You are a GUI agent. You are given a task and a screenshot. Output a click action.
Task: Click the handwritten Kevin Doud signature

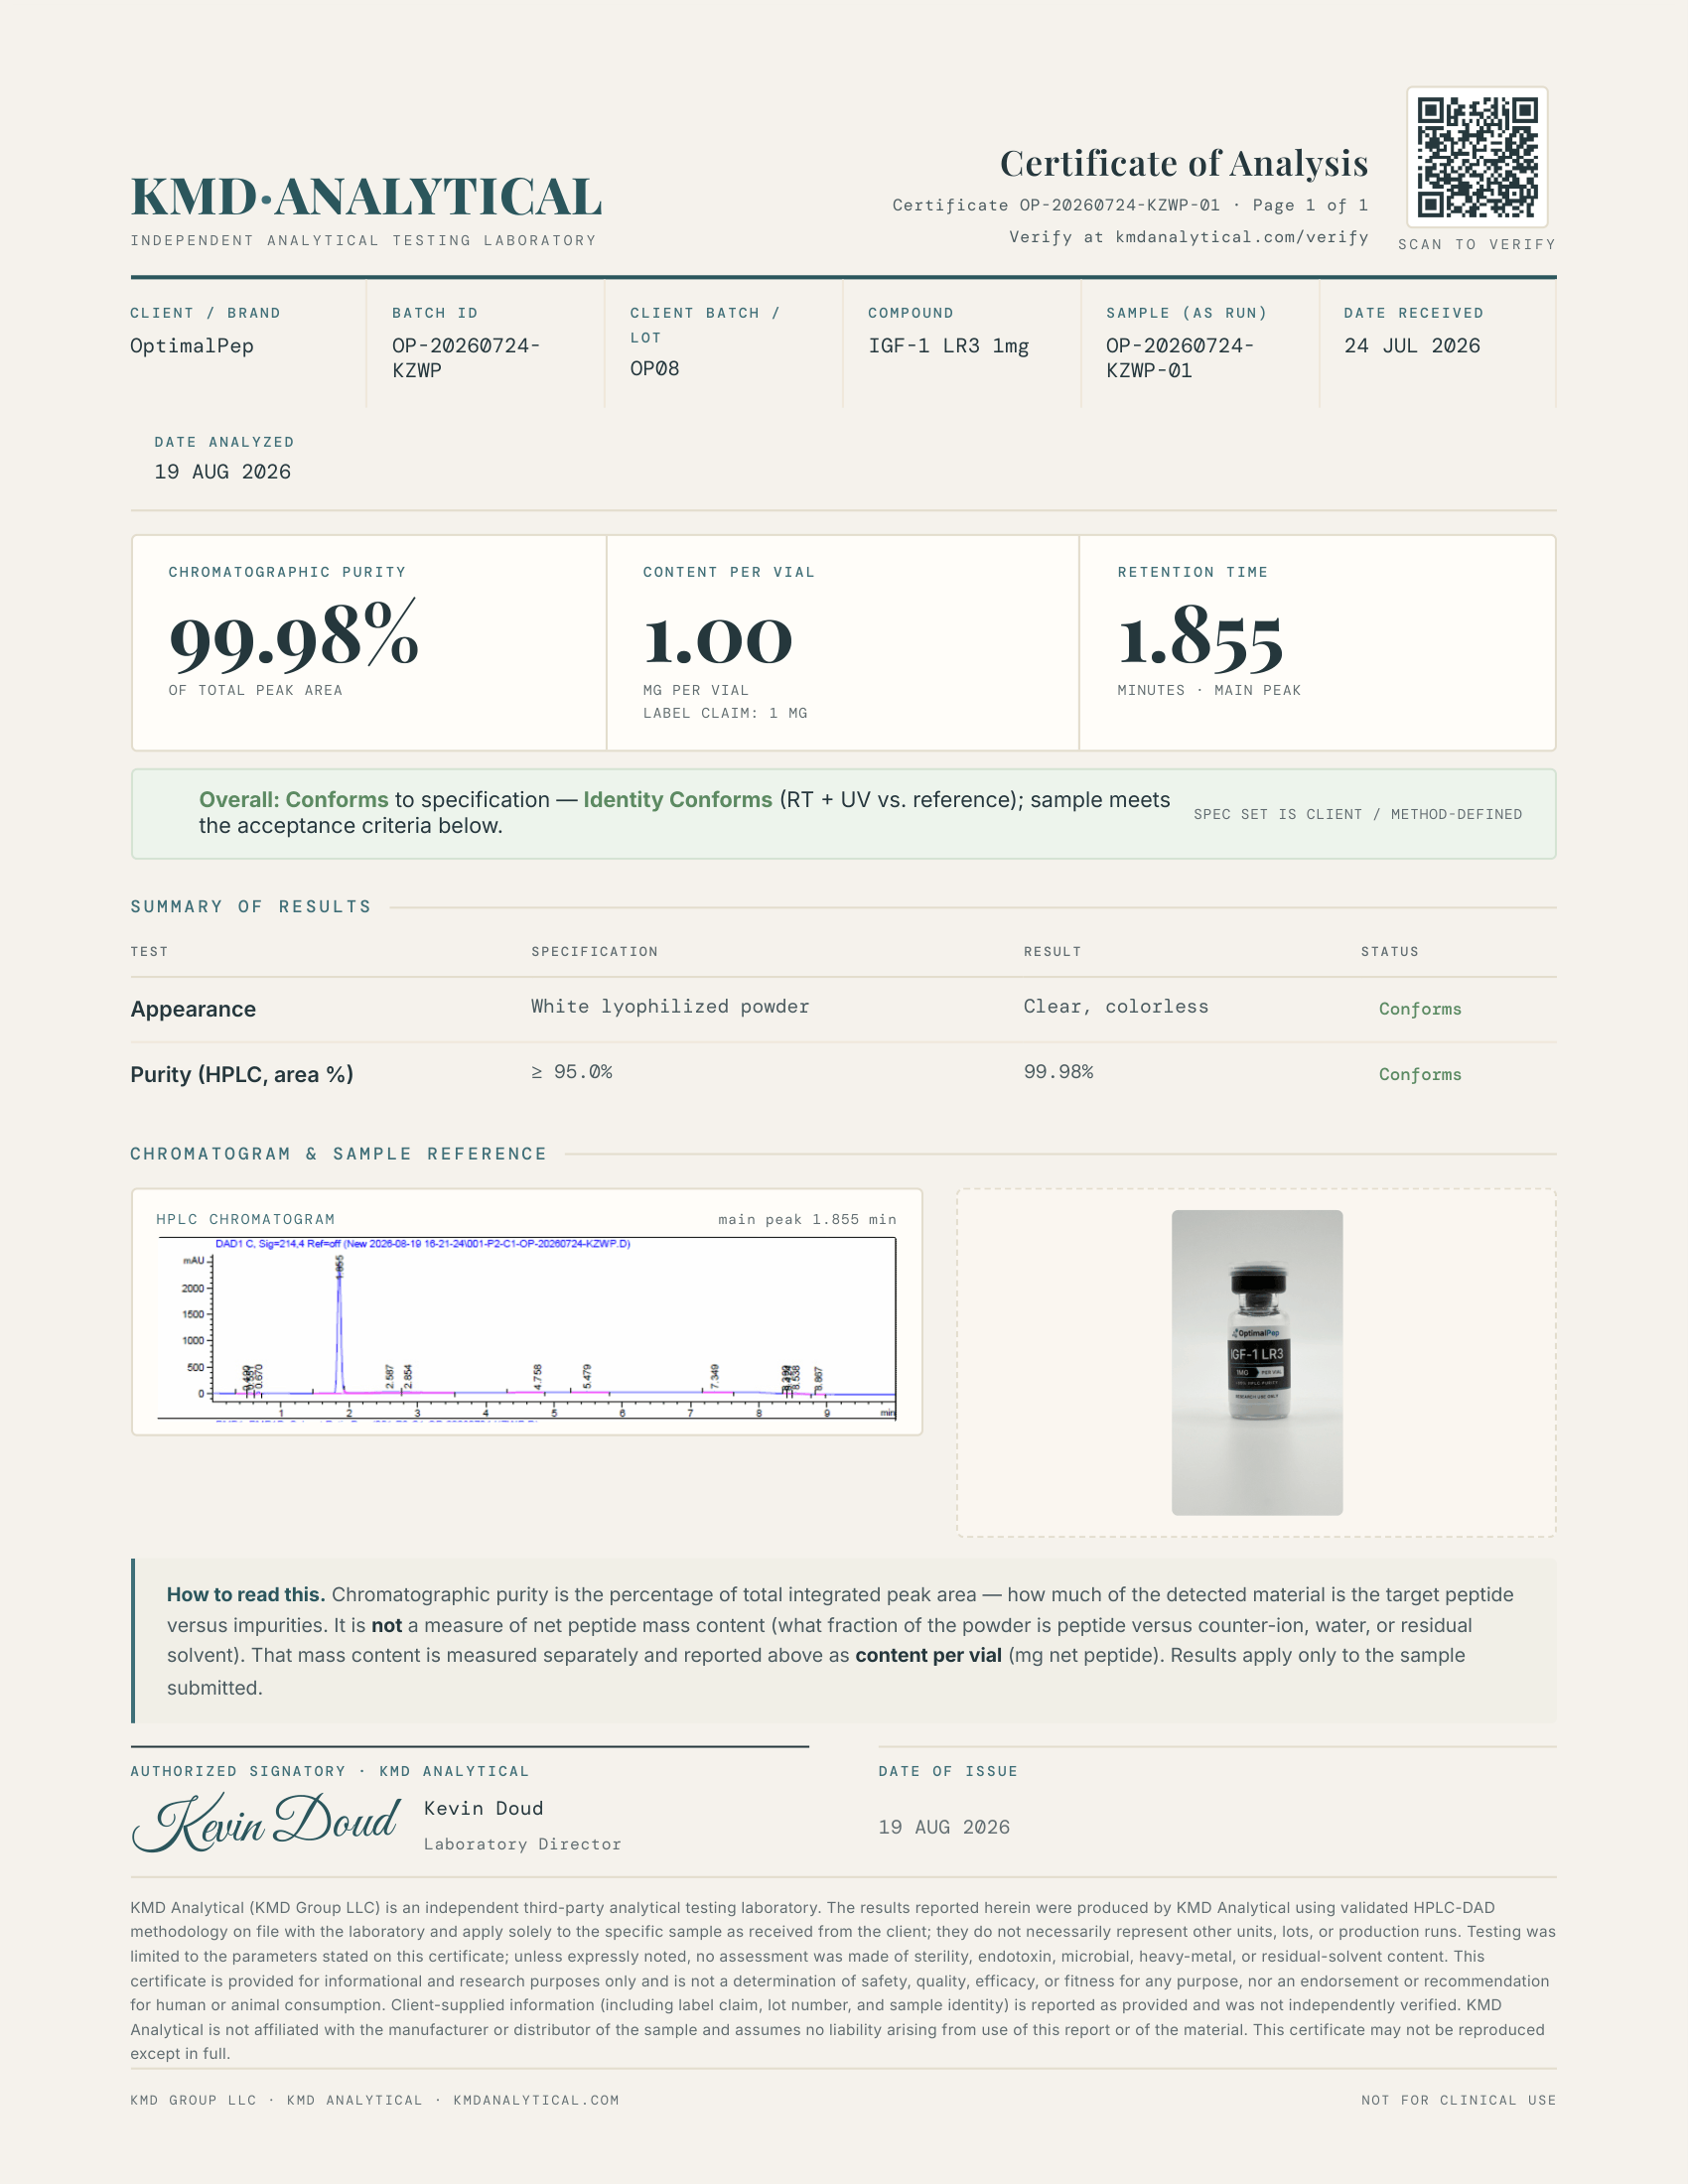(267, 1820)
